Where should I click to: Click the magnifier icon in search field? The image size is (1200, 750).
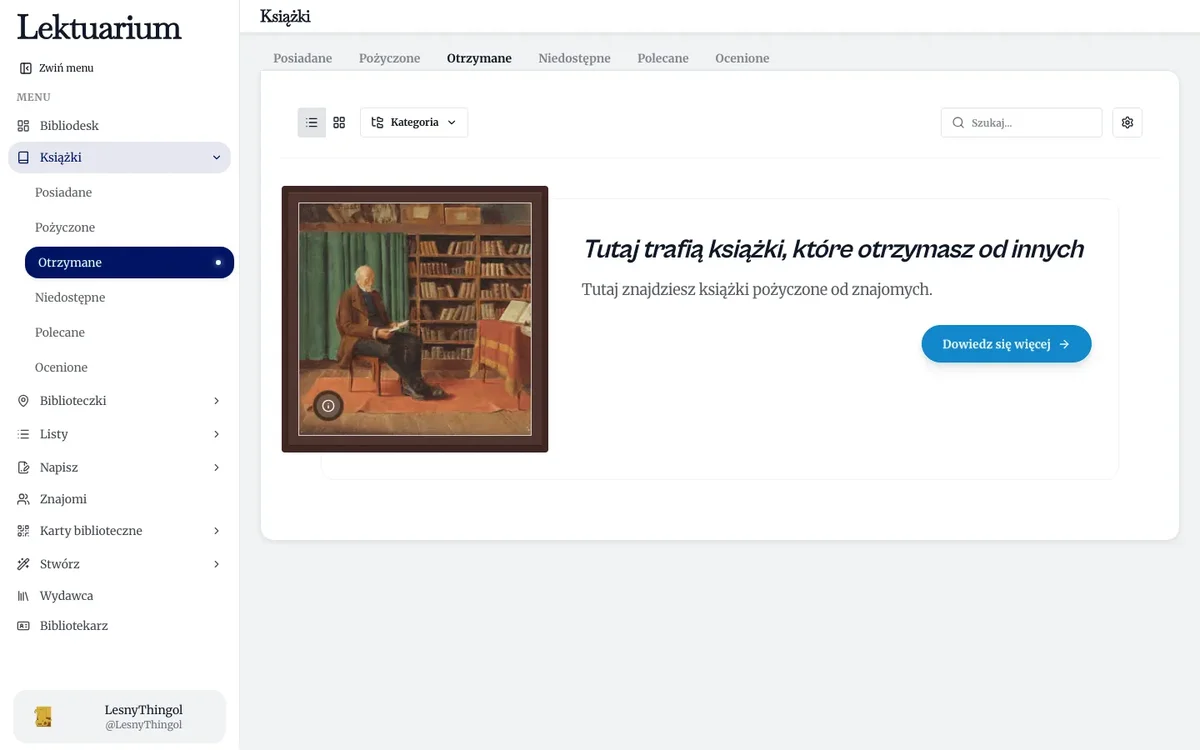(x=958, y=123)
